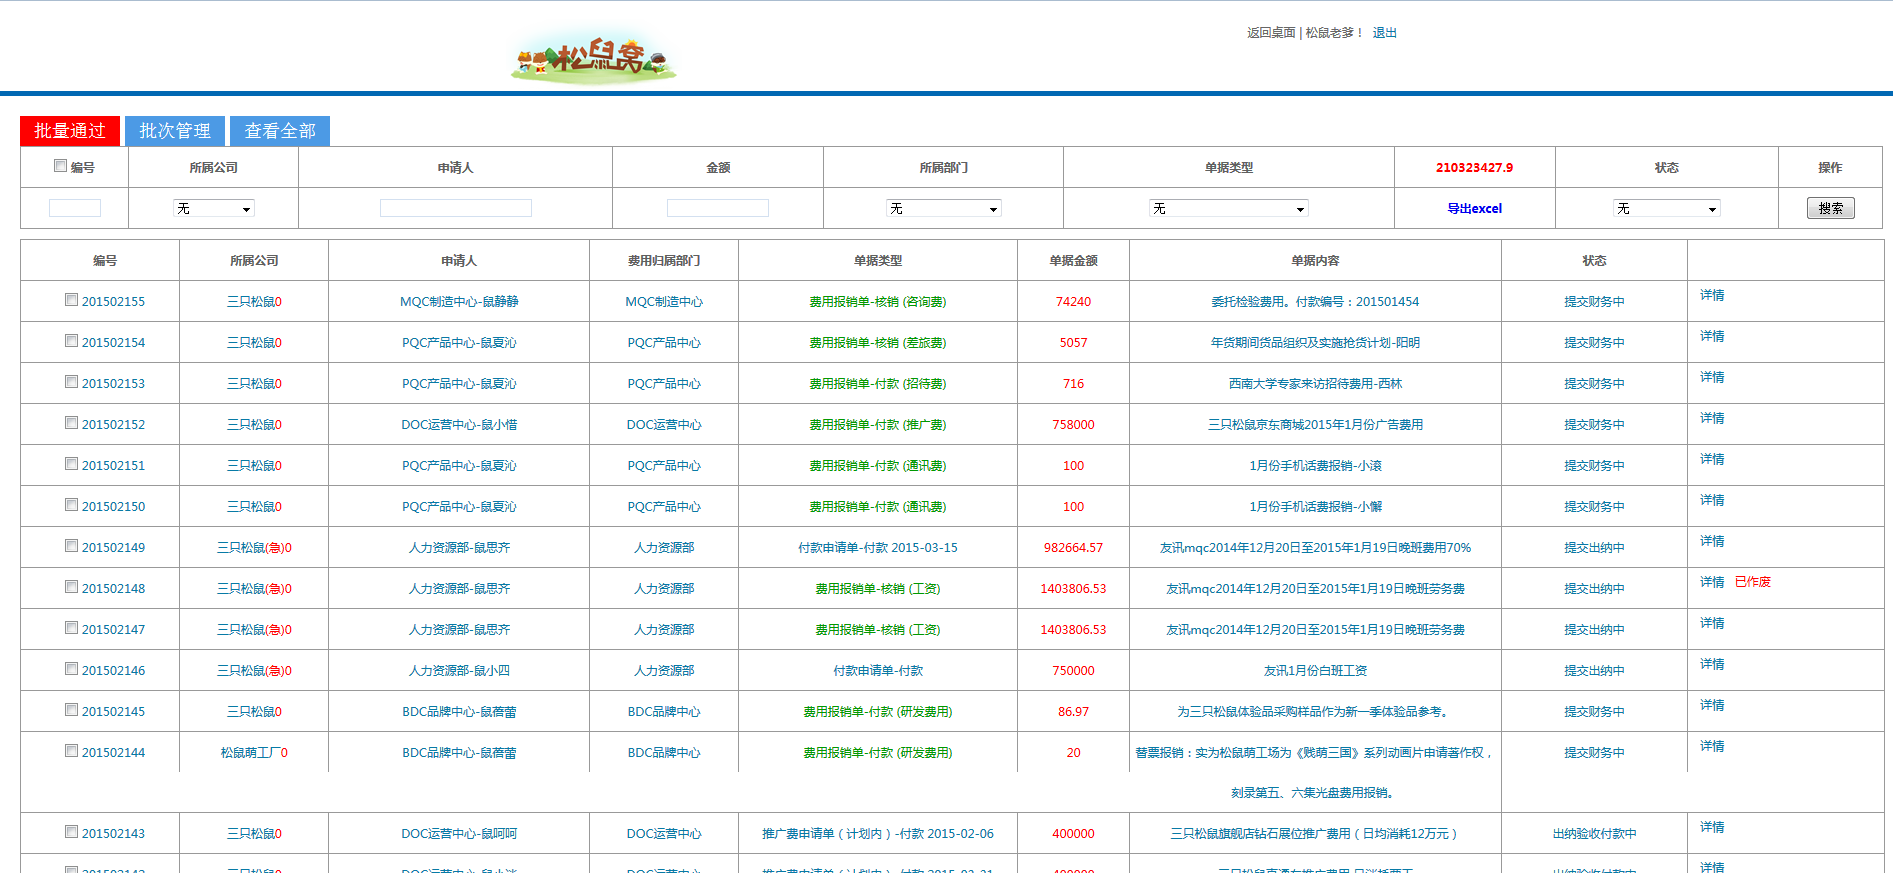Open 详情 for row 201502152
1893x873 pixels.
(x=1712, y=419)
